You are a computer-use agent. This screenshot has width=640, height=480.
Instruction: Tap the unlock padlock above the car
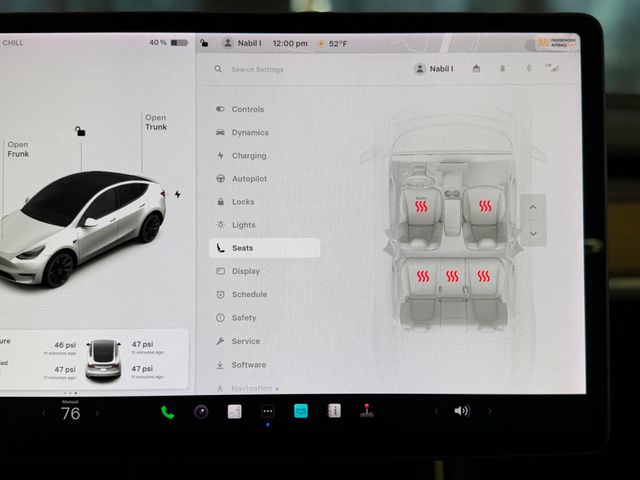(80, 131)
